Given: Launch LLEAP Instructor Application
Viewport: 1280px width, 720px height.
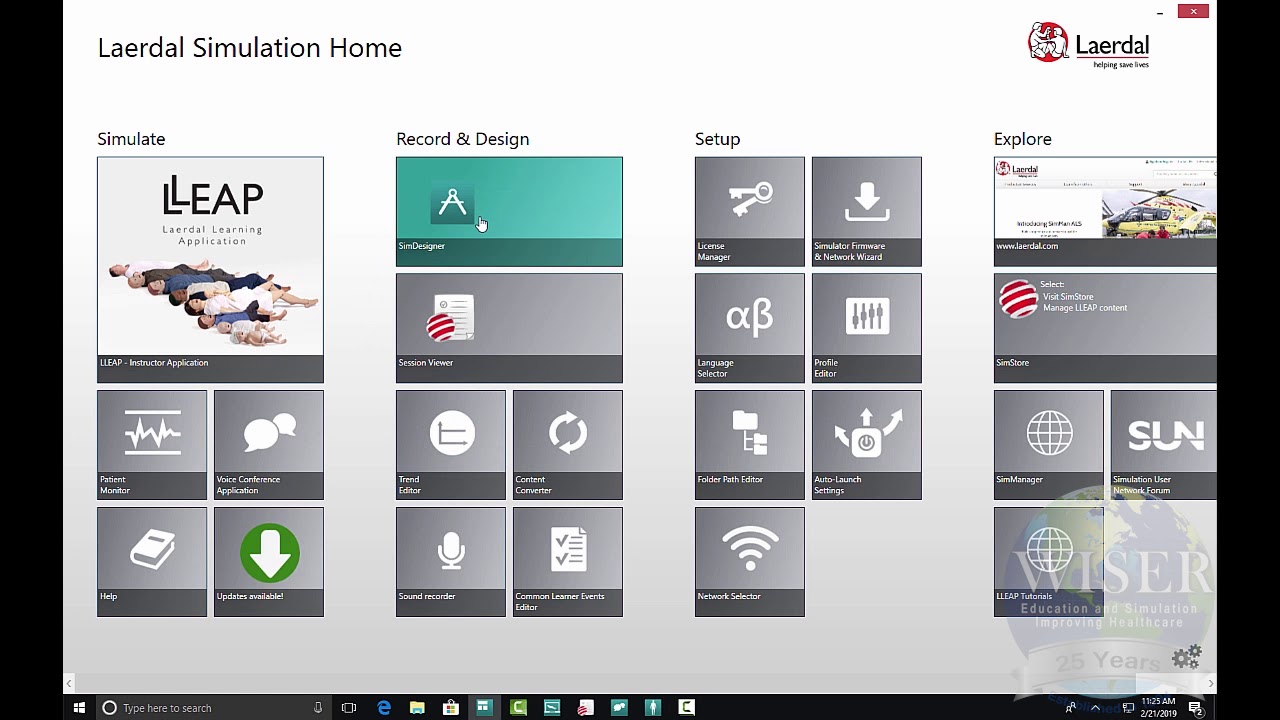Looking at the screenshot, I should click(x=210, y=270).
